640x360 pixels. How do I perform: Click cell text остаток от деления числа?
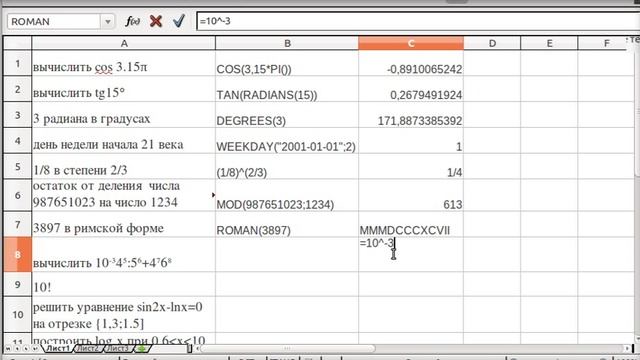106,186
